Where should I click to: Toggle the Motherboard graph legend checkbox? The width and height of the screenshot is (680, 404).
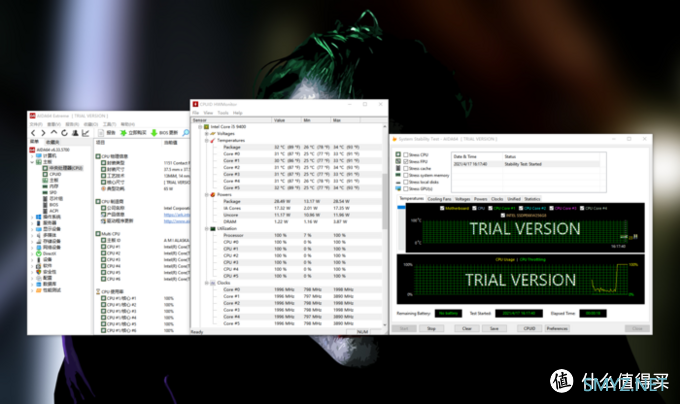(x=442, y=208)
